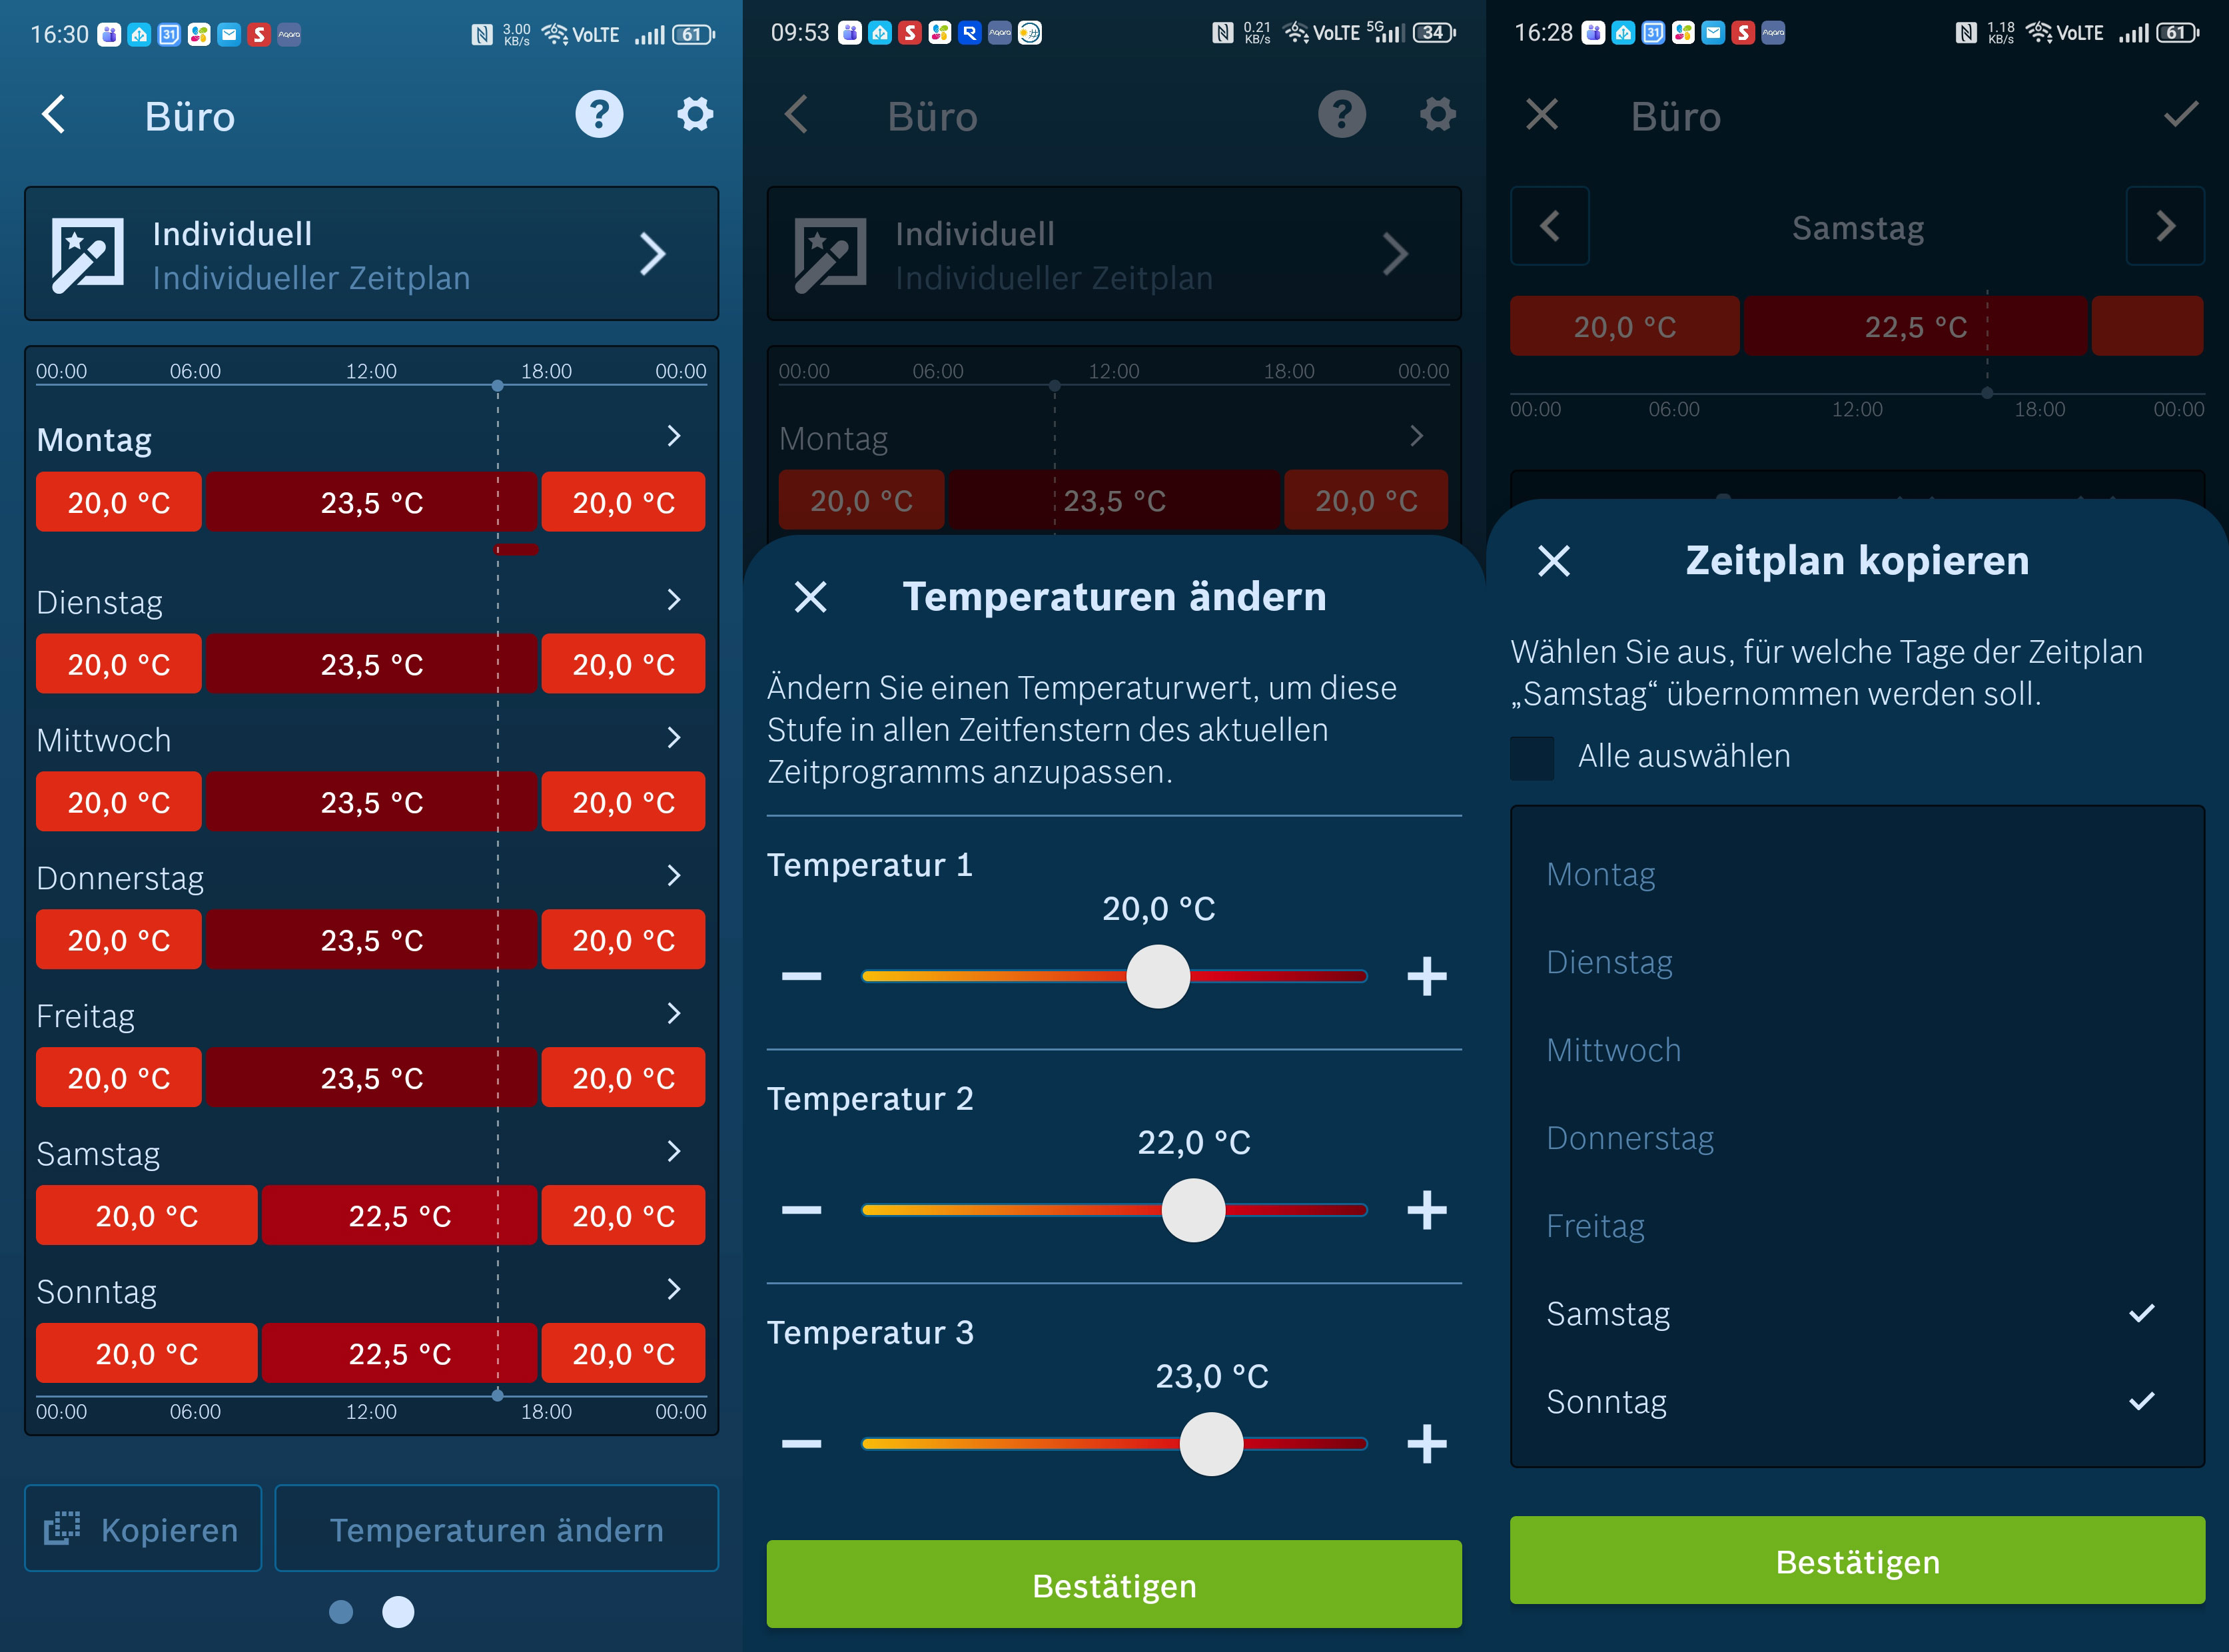Screen dimensions: 2229x1652
Task: Decrease Temperatur 3 with the minus icon
Action: point(801,1443)
